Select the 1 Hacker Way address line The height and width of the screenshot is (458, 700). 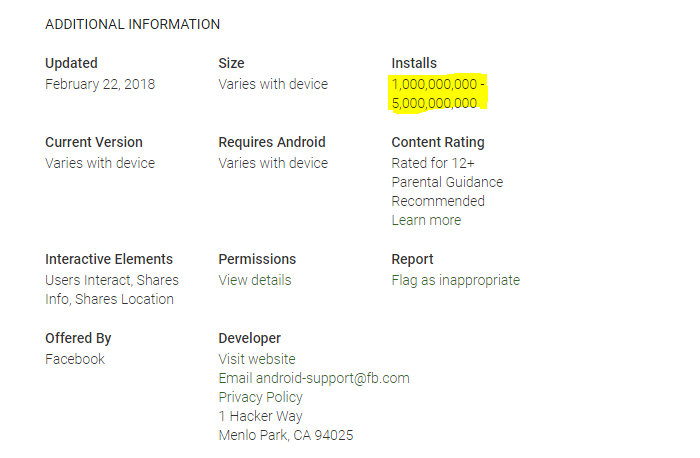(x=261, y=416)
